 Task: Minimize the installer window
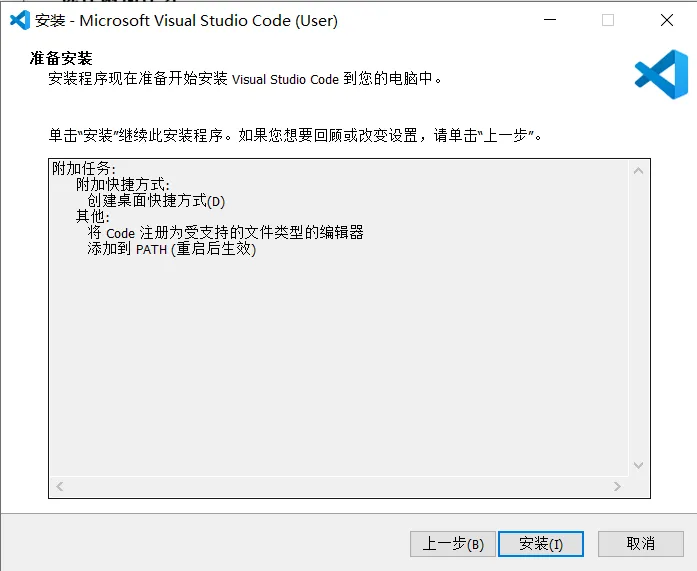[550, 20]
